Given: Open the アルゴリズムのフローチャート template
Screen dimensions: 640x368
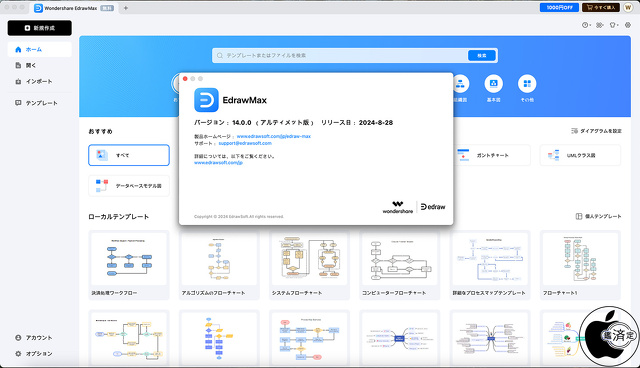Looking at the screenshot, I should [219, 265].
